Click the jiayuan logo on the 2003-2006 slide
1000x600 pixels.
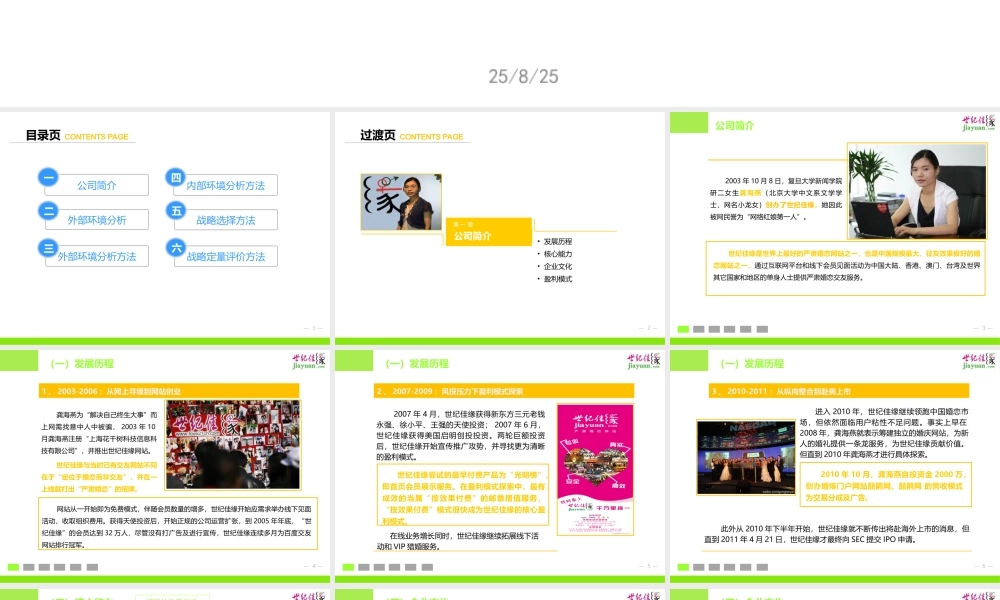(309, 361)
